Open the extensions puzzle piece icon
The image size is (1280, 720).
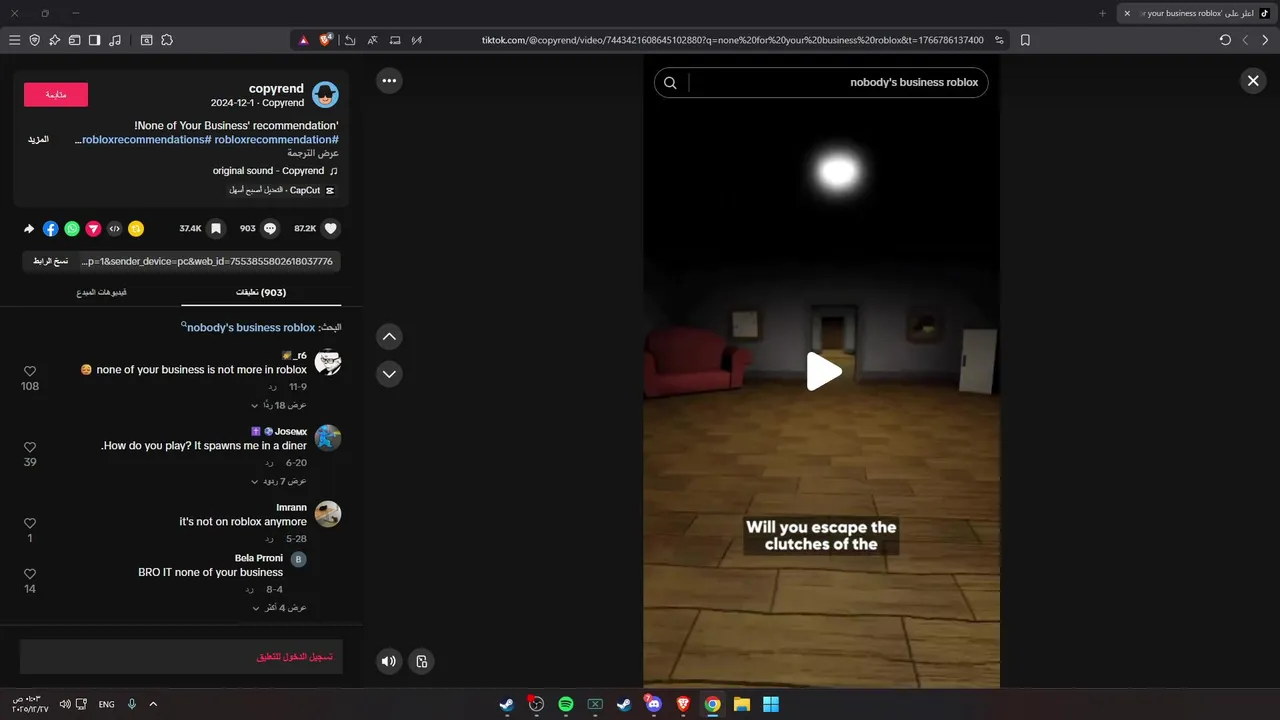[x=167, y=40]
